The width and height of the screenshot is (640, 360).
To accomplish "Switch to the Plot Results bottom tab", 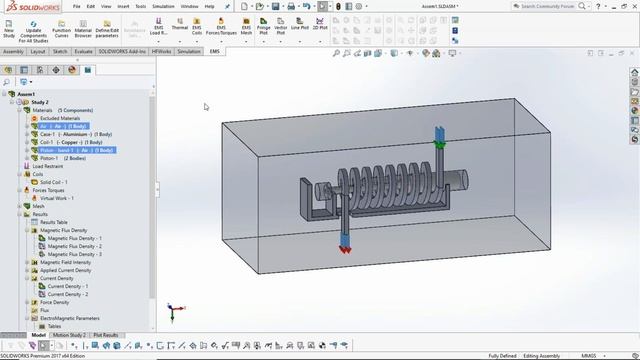I will (106, 335).
